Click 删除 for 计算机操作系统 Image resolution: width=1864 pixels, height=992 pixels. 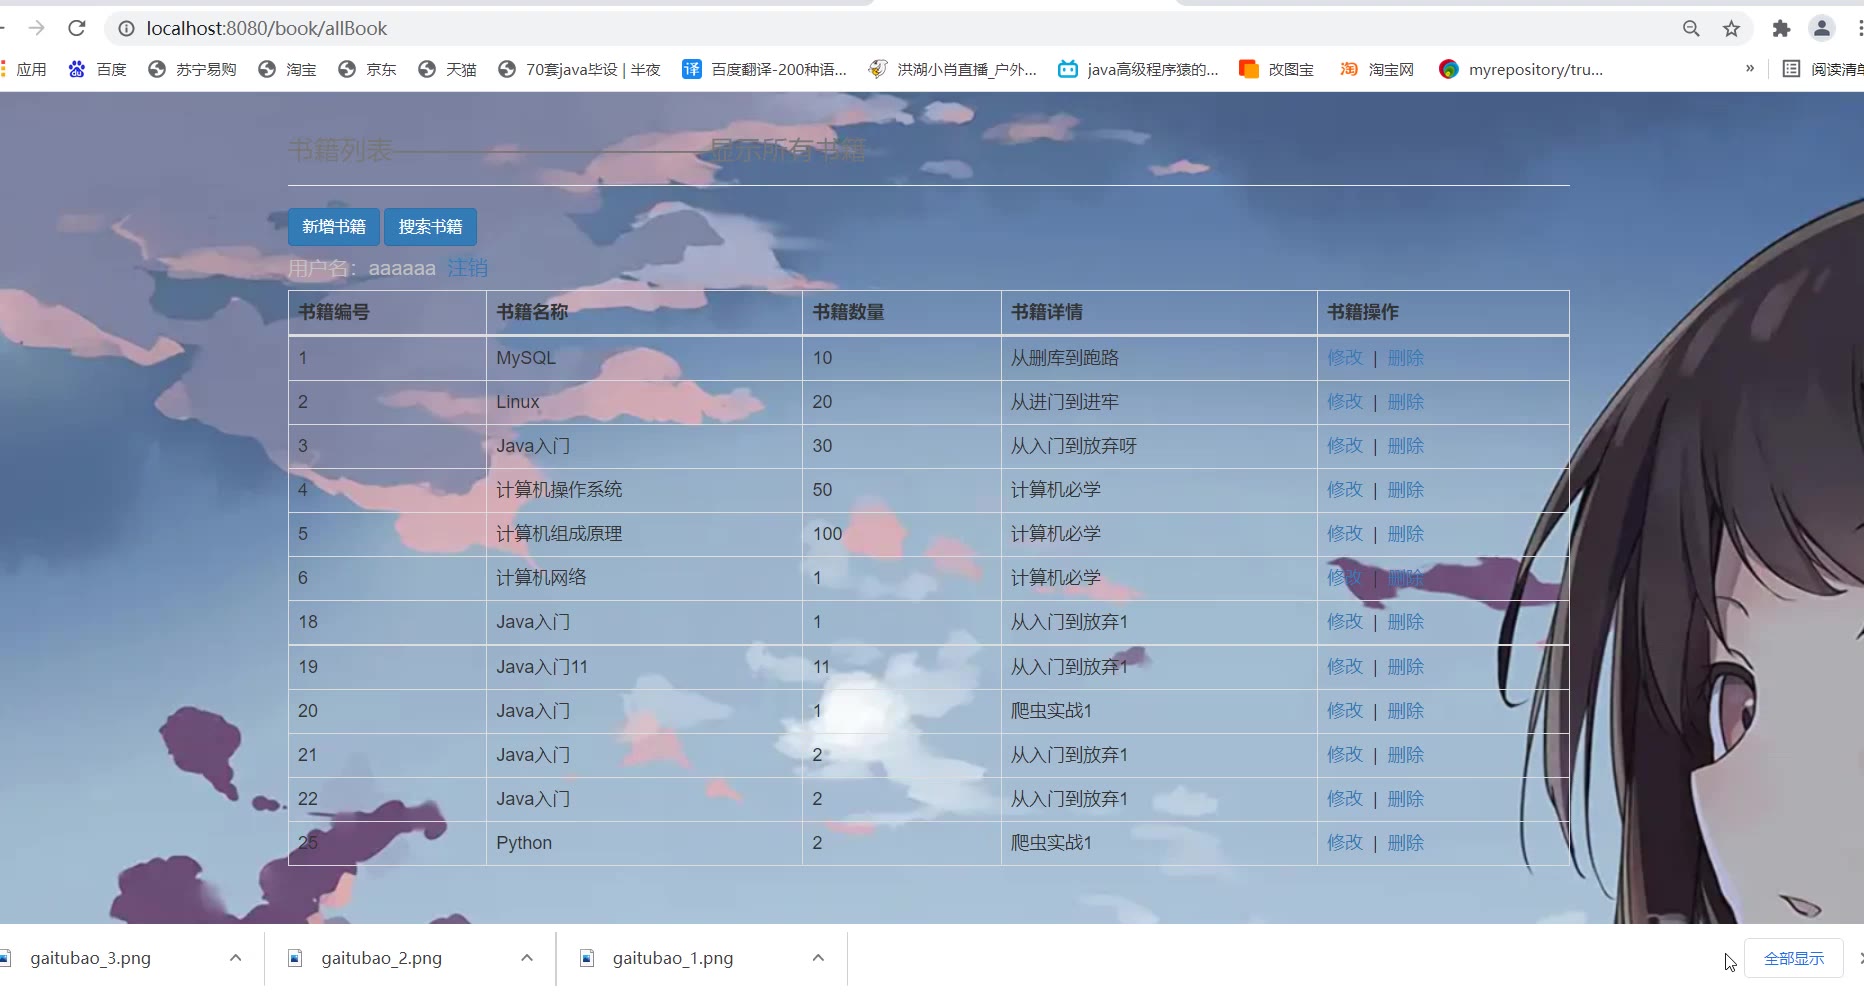[1406, 490]
